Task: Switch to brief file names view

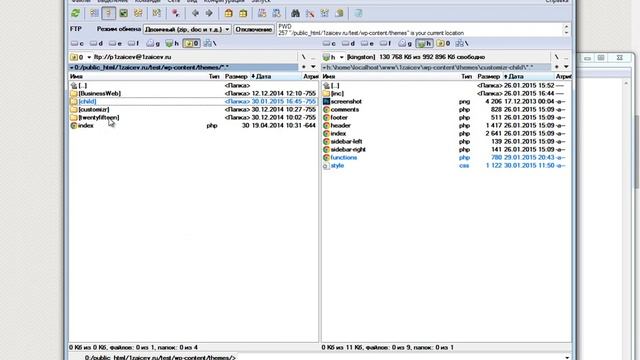Action: pos(94,13)
